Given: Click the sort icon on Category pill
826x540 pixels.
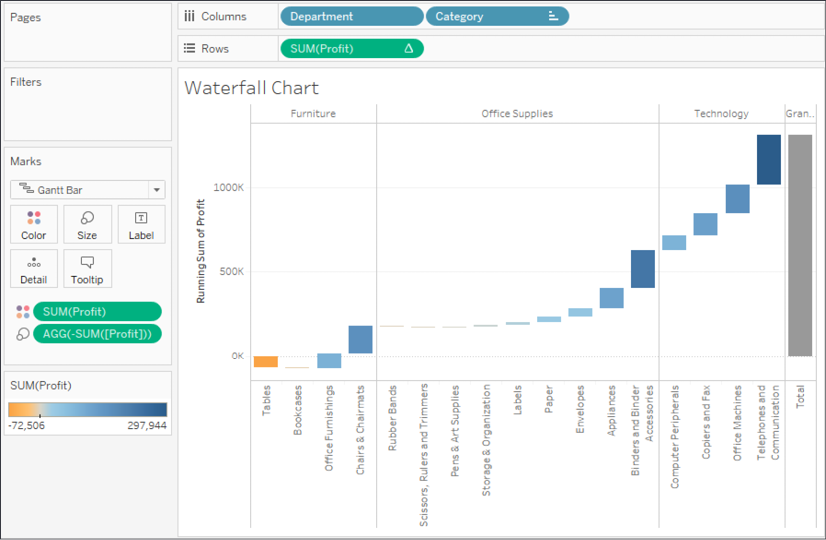Looking at the screenshot, I should coord(553,16).
